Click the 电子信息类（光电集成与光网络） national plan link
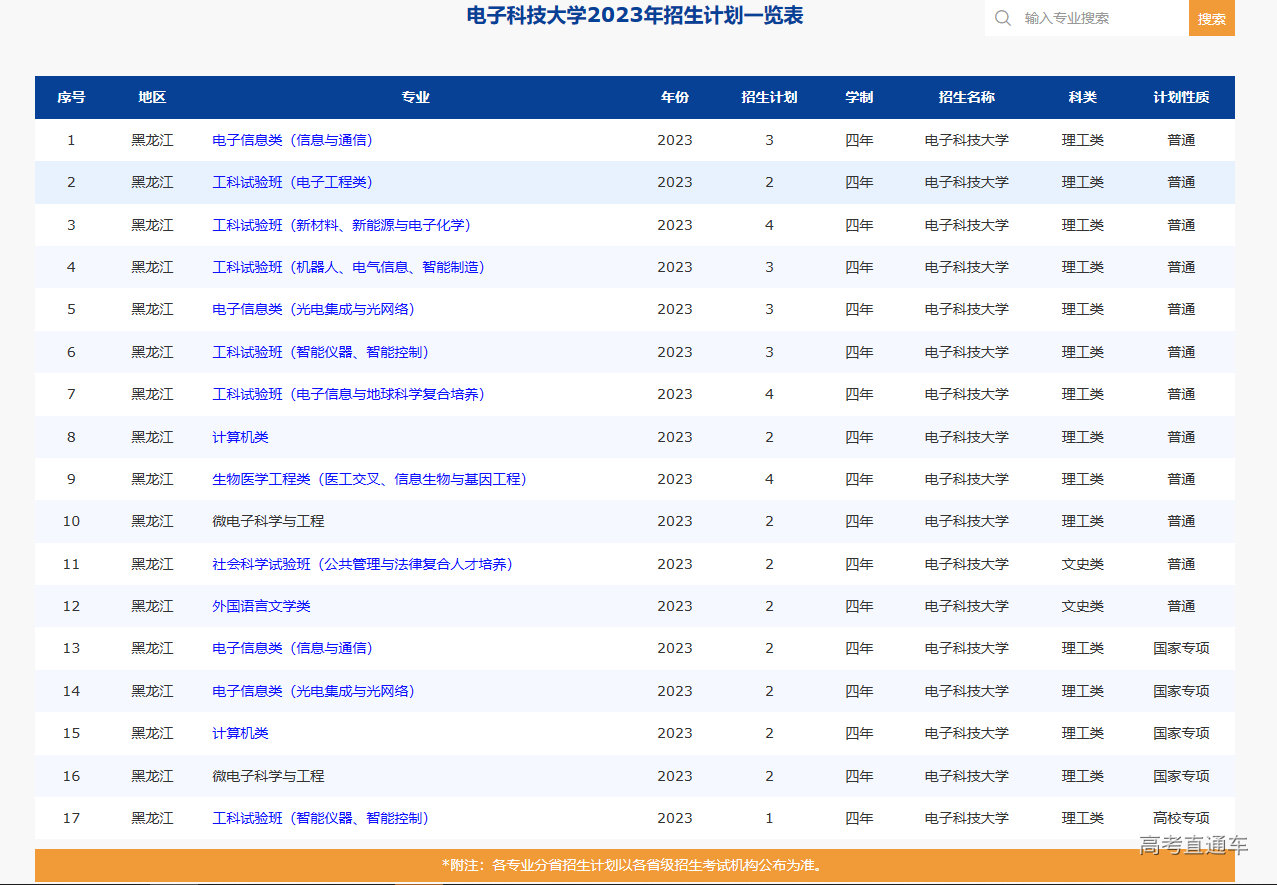Screen dimensions: 1277x885 coord(312,690)
